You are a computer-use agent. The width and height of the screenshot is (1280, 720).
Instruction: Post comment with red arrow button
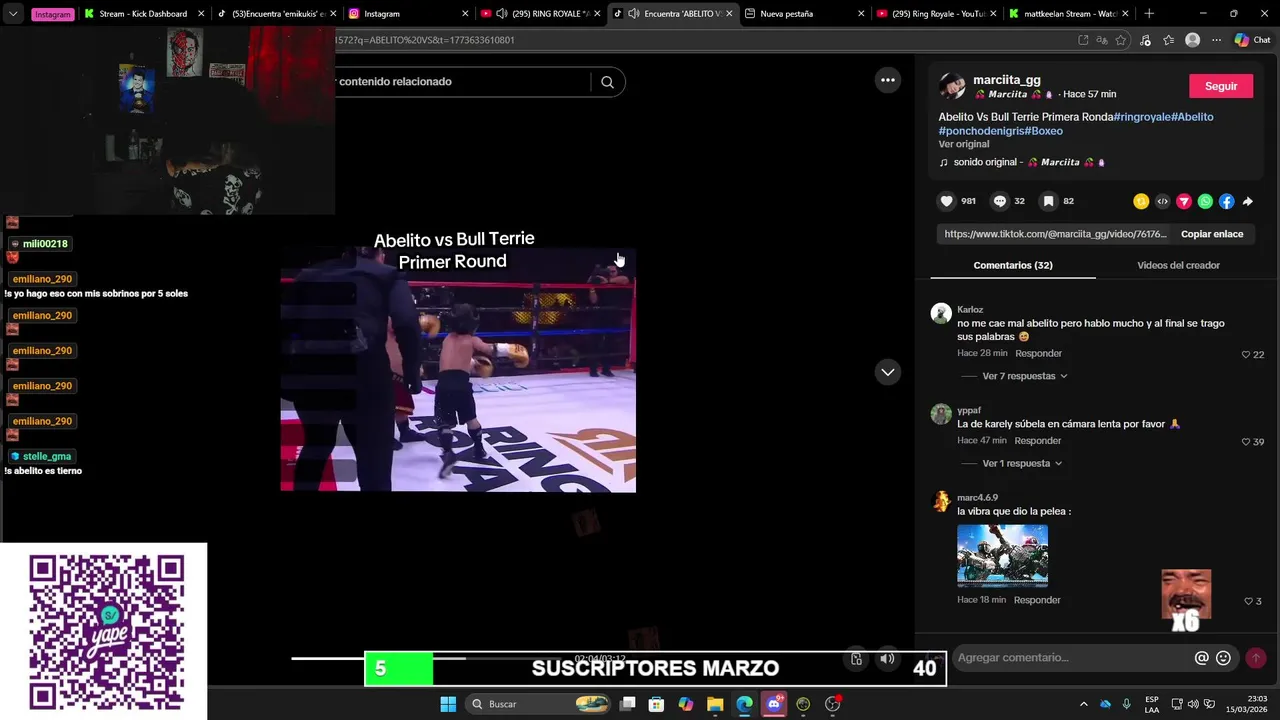tap(1255, 658)
